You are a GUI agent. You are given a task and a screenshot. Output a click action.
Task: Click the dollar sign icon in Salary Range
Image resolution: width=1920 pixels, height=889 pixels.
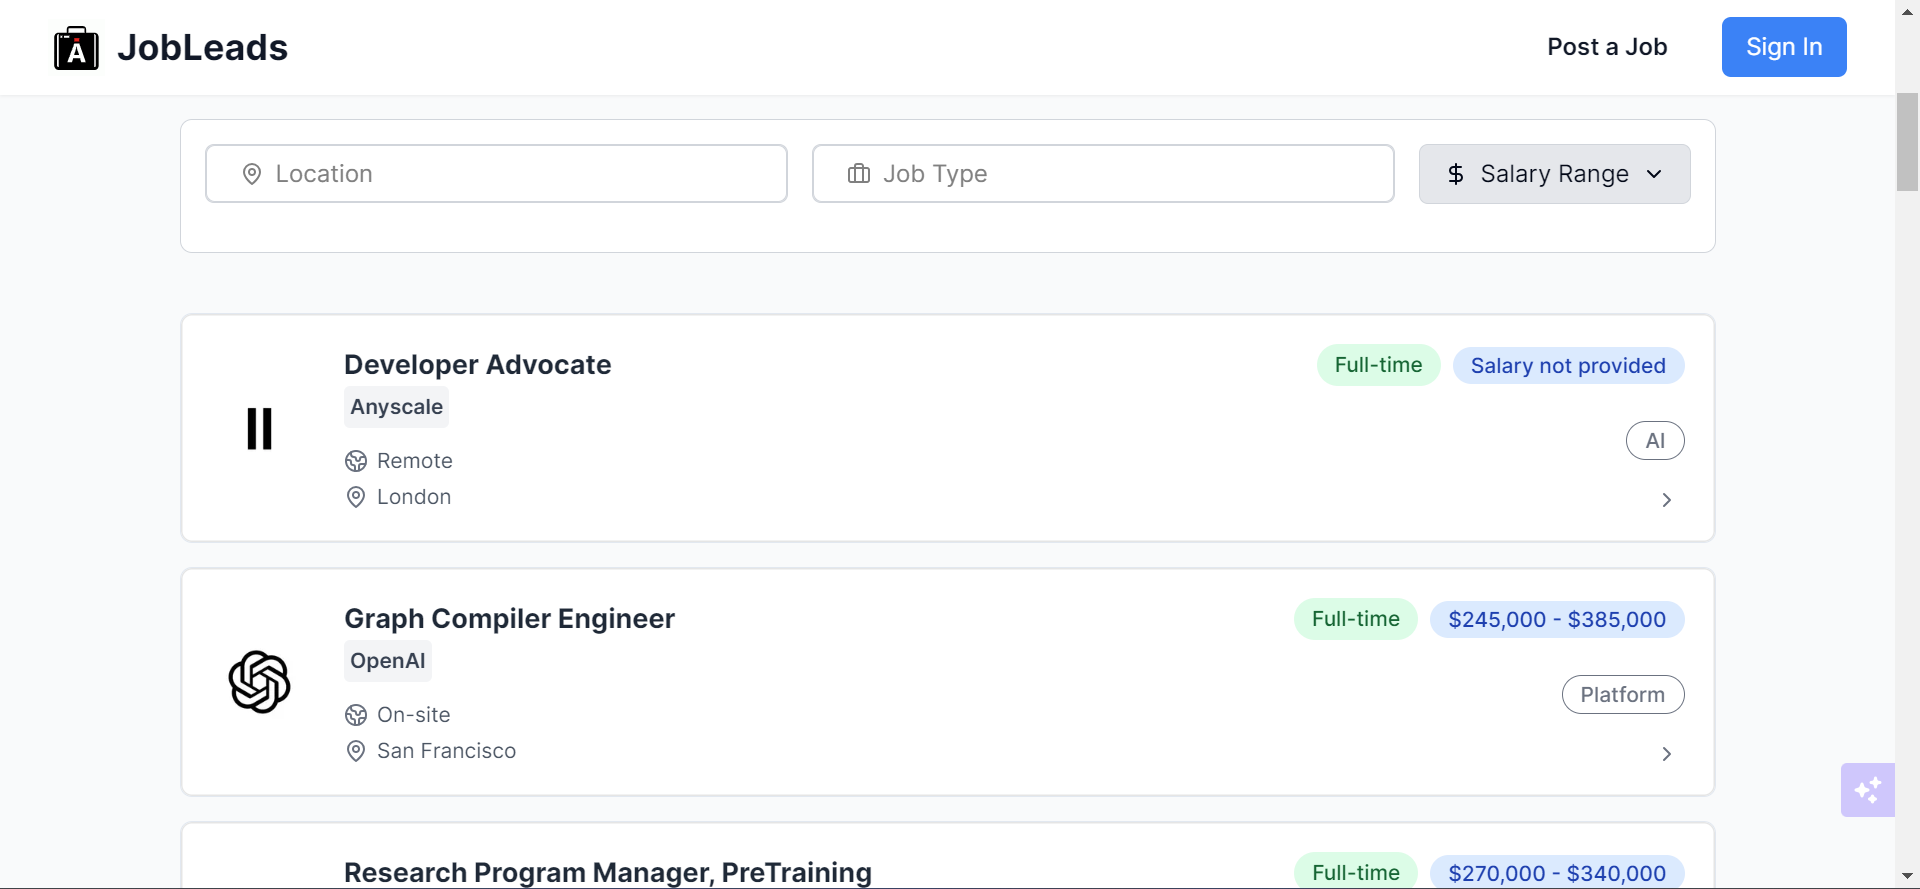click(1456, 174)
